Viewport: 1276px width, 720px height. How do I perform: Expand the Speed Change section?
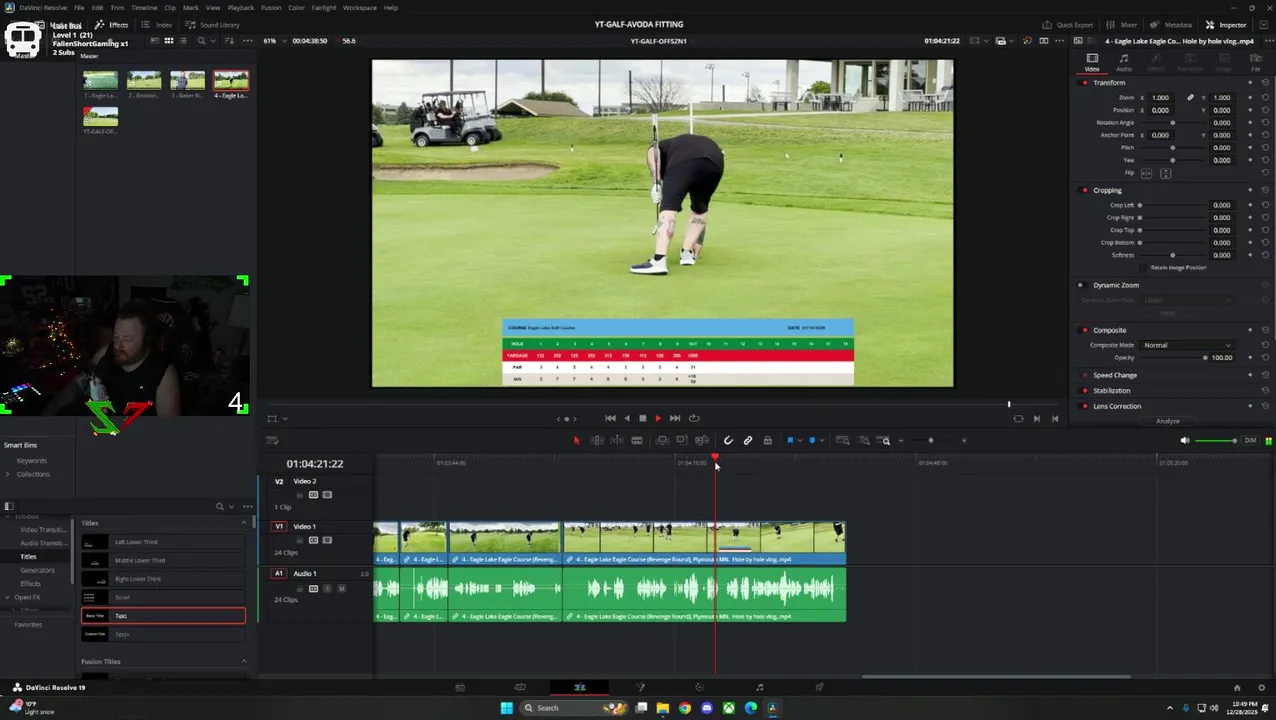(x=1115, y=375)
